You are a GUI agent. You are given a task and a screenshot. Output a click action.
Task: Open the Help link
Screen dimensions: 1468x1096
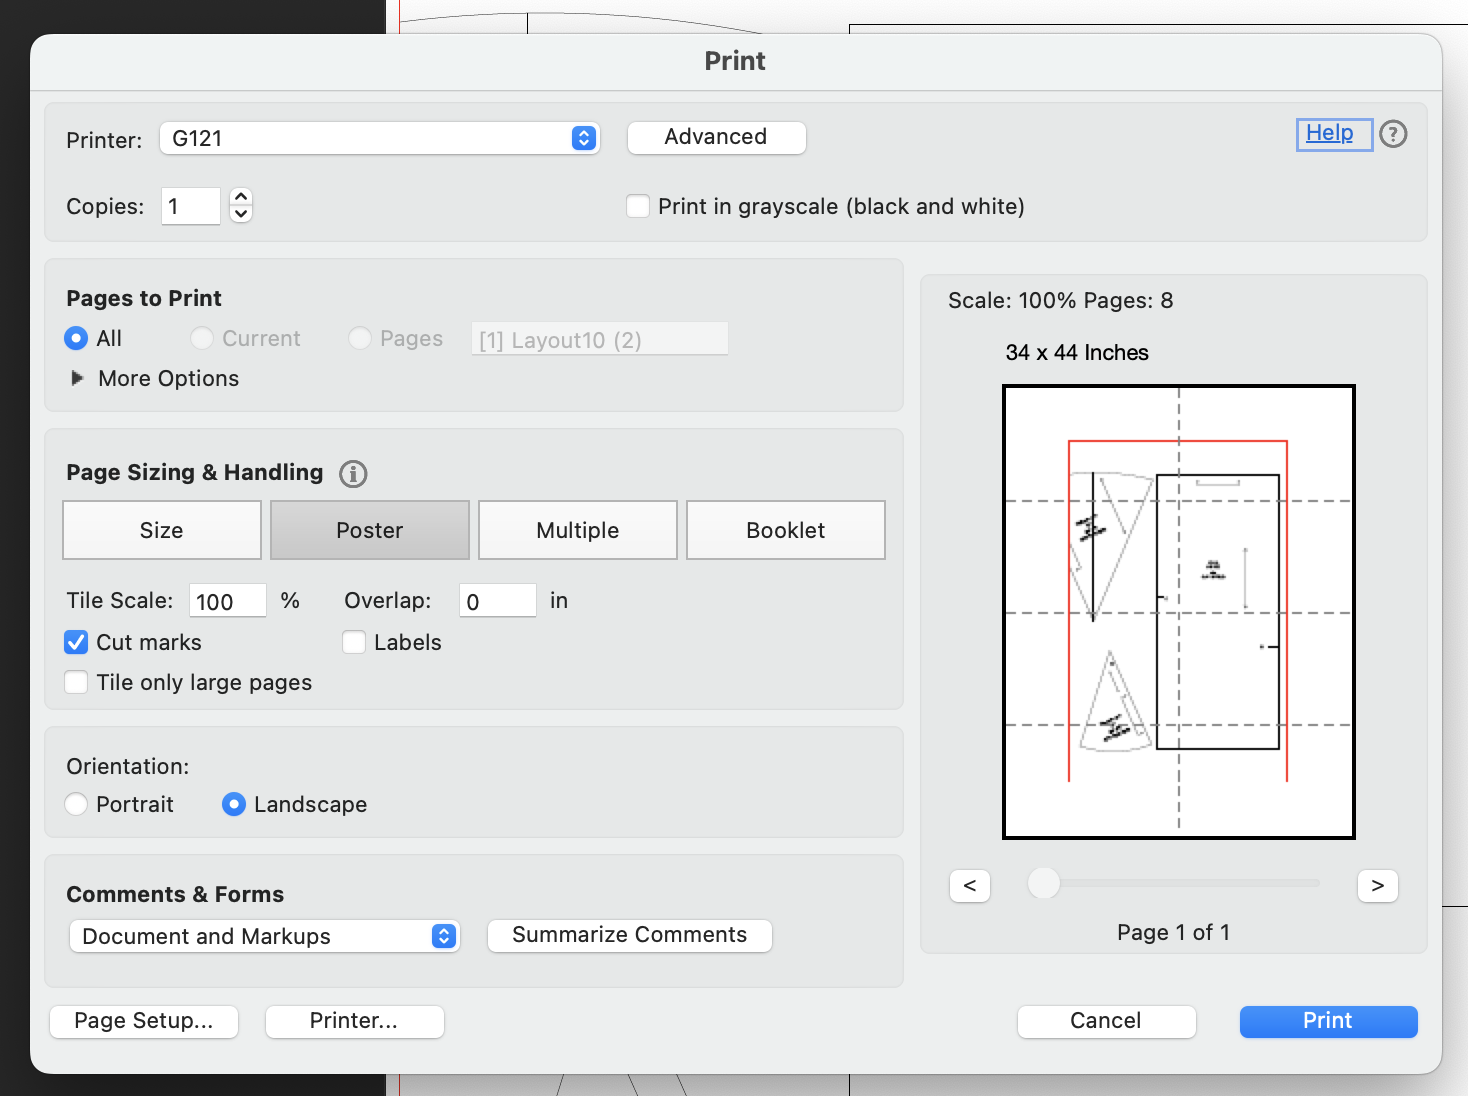tap(1333, 132)
